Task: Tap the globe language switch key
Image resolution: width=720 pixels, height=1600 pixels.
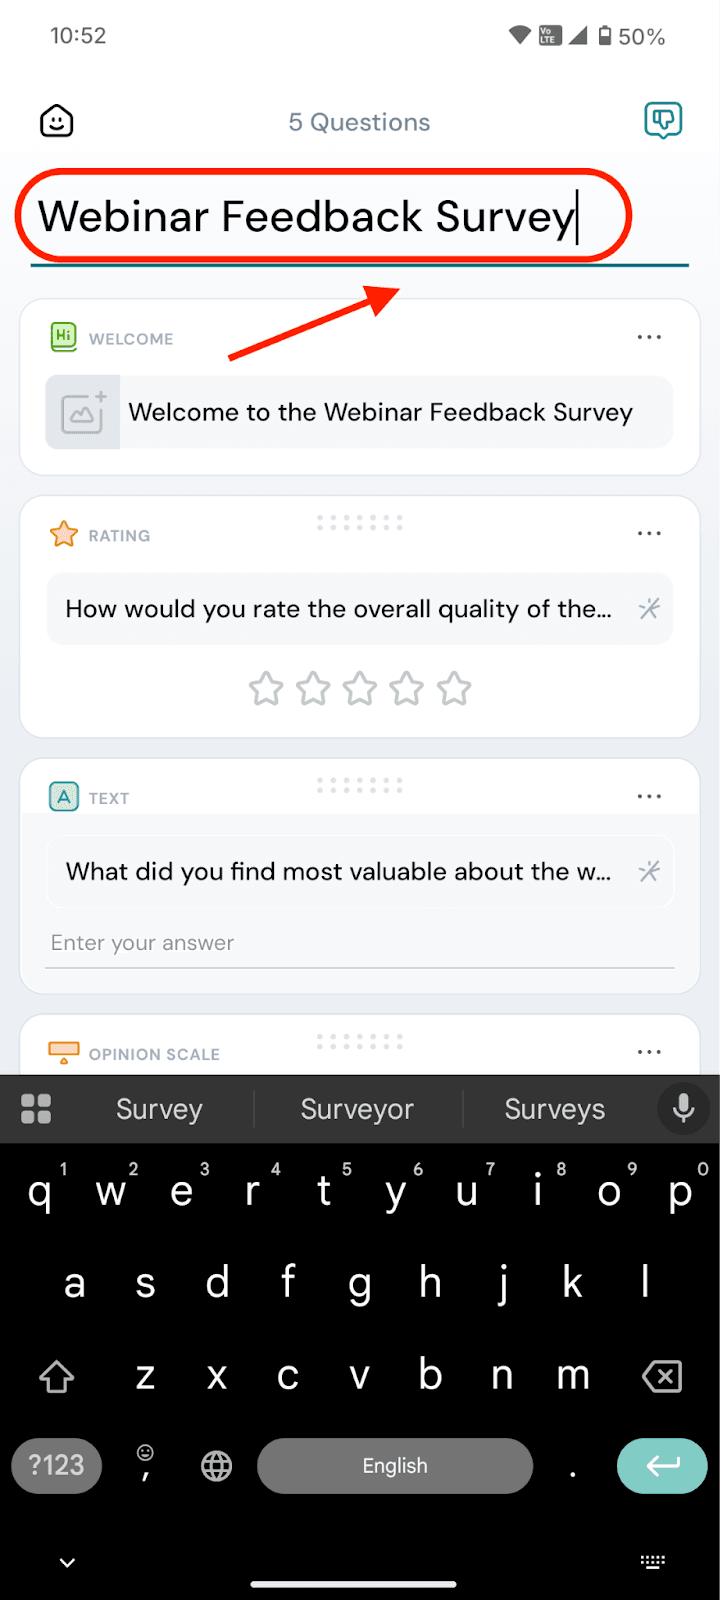Action: pyautogui.click(x=216, y=1466)
